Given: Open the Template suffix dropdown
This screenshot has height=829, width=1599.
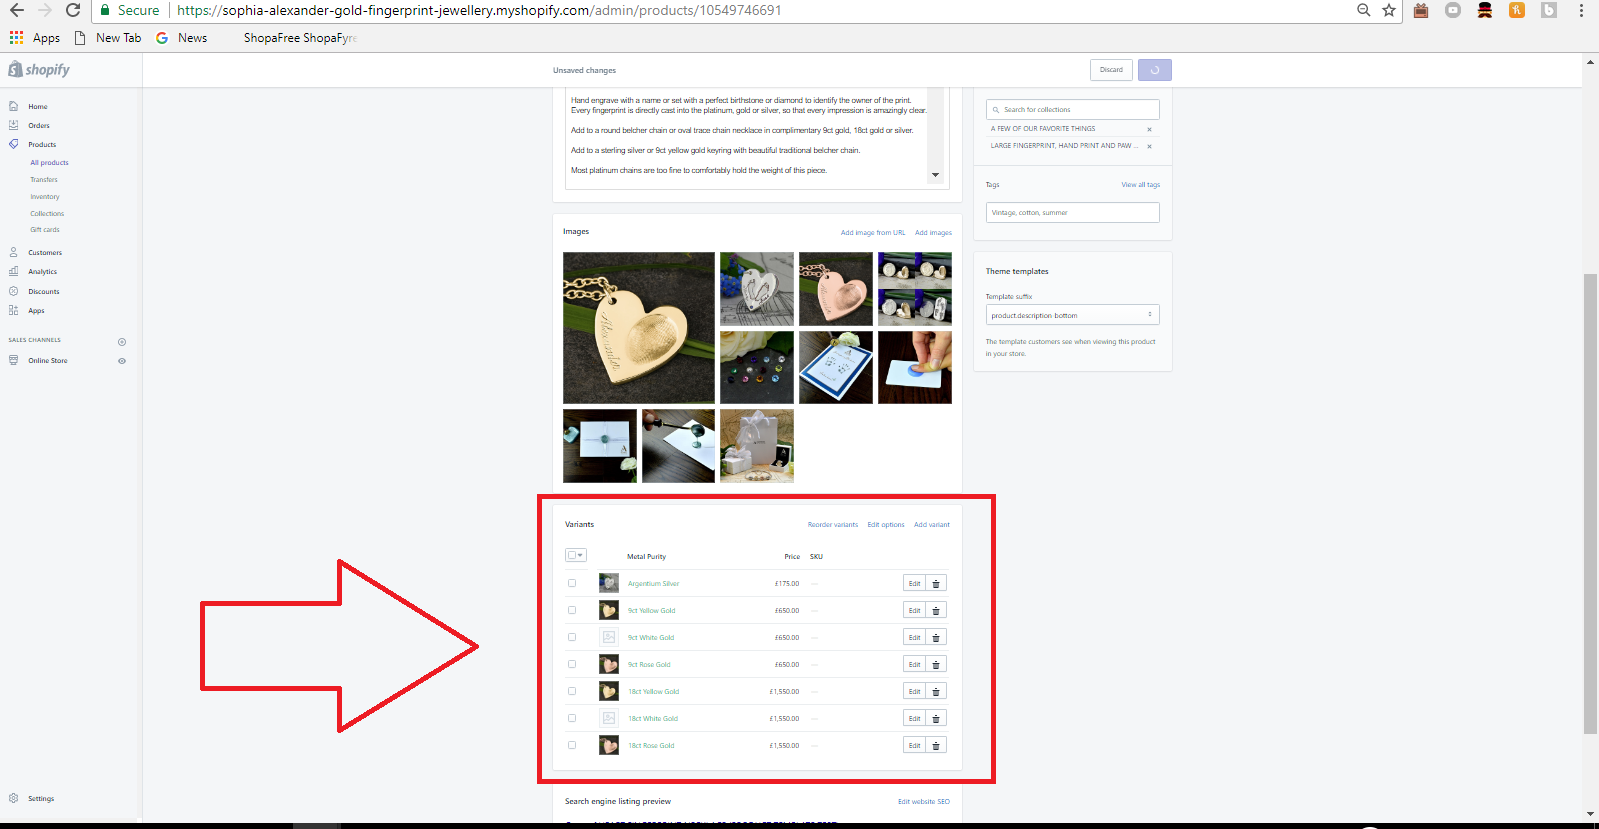Looking at the screenshot, I should pyautogui.click(x=1072, y=315).
